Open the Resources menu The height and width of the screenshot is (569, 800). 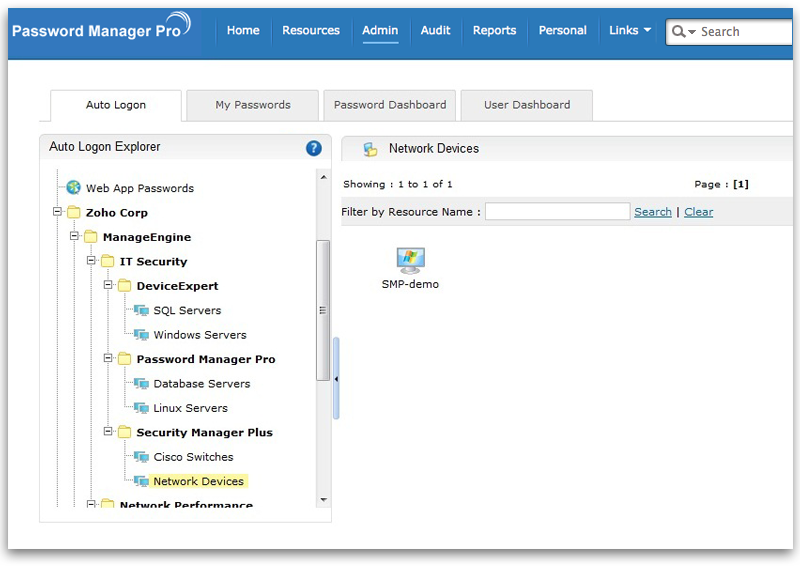tap(311, 31)
